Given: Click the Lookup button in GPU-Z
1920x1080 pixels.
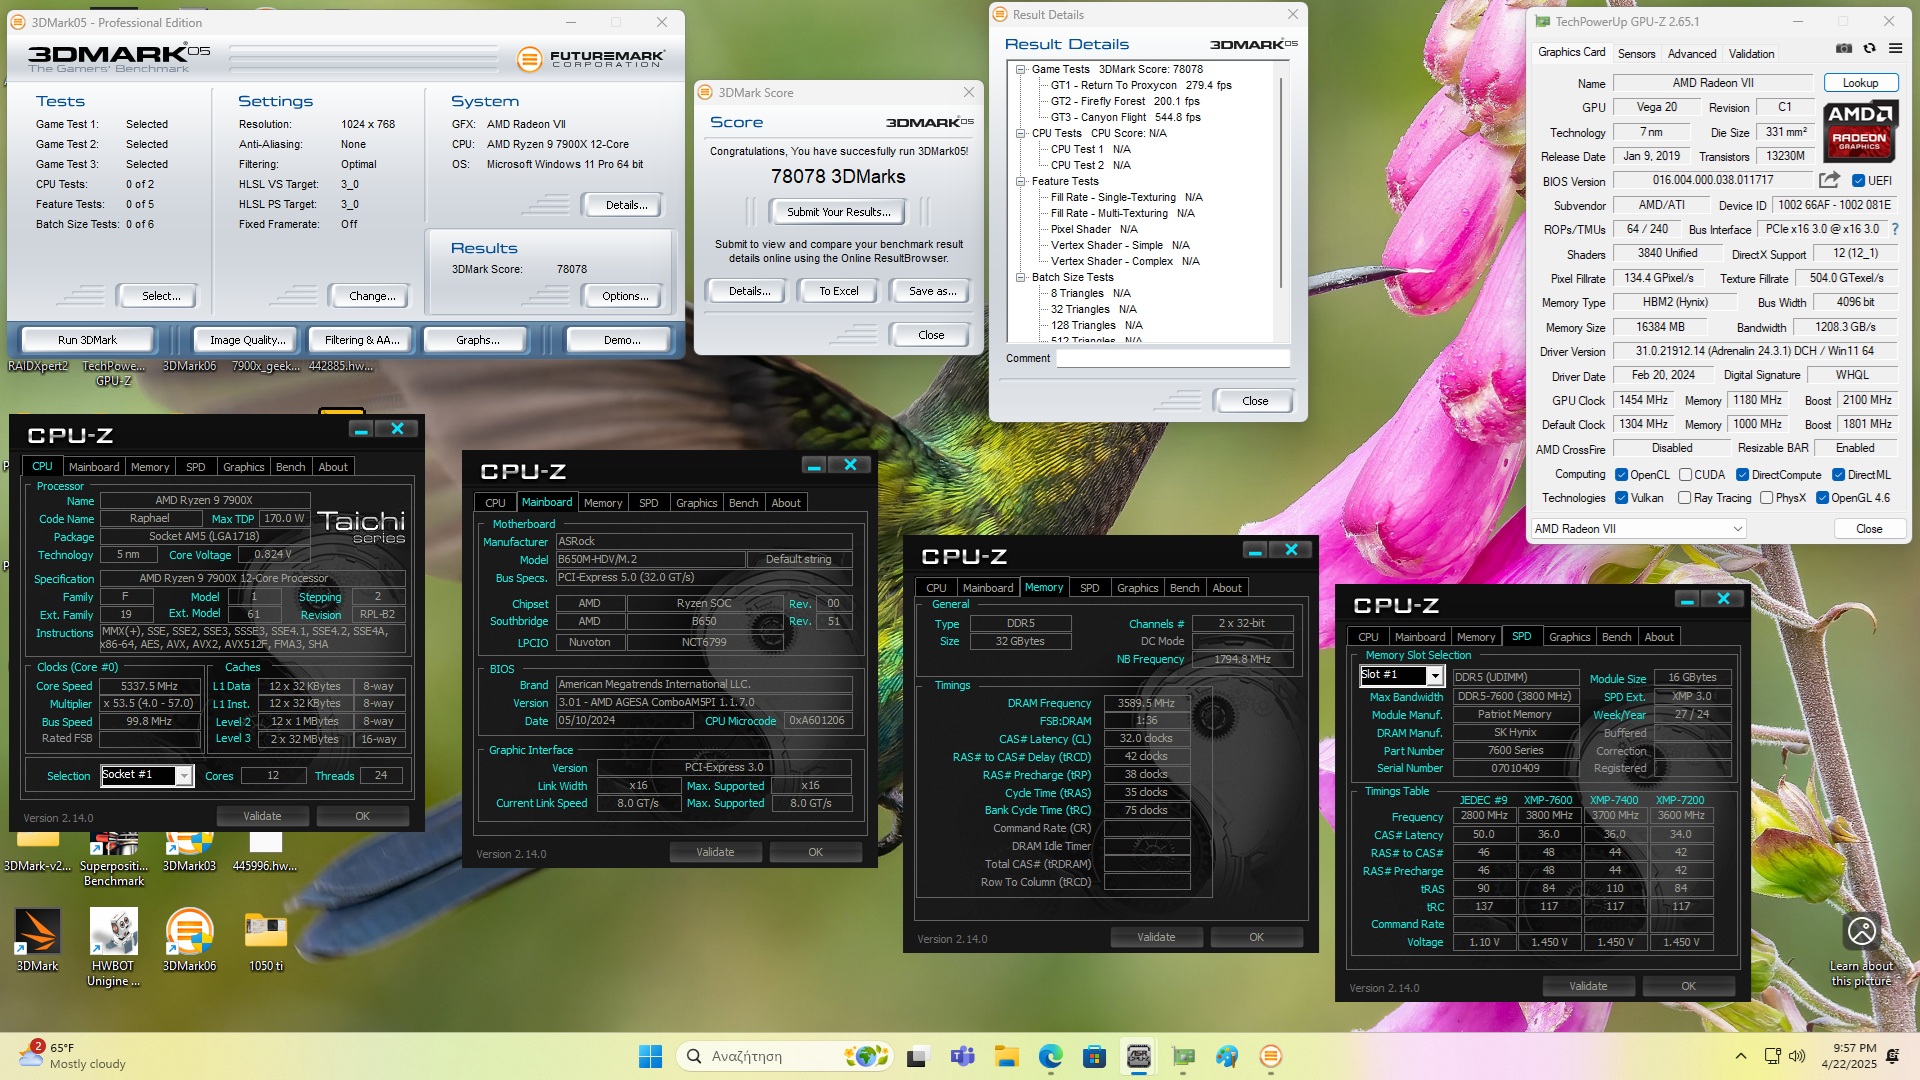Looking at the screenshot, I should pyautogui.click(x=1860, y=83).
